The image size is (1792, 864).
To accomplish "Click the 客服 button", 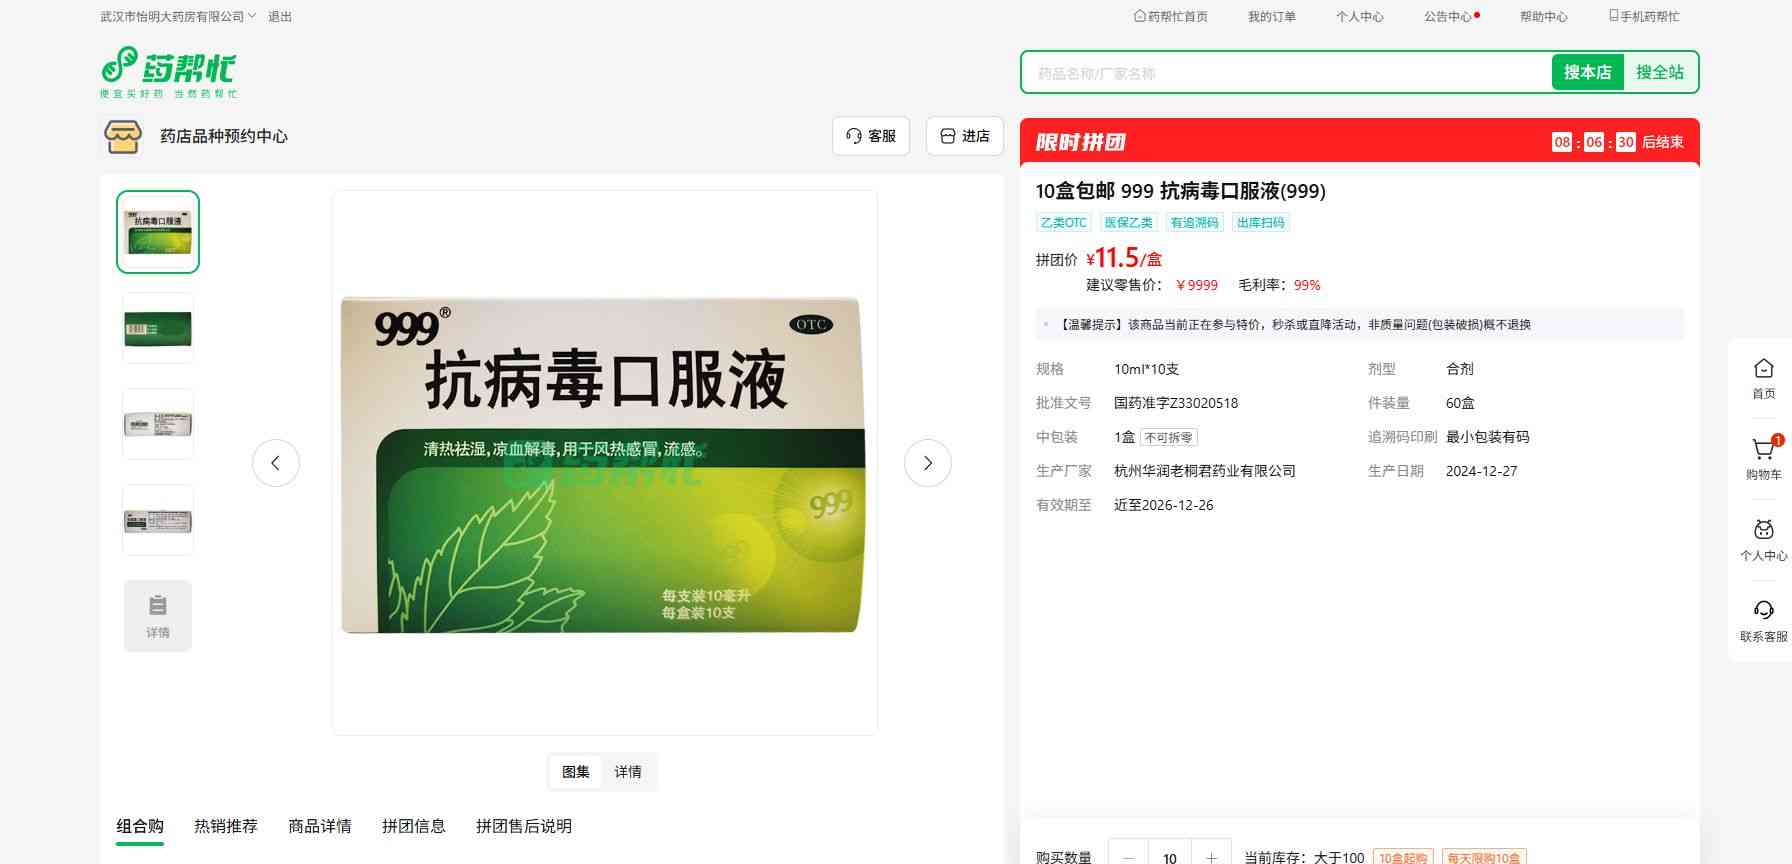I will point(871,136).
